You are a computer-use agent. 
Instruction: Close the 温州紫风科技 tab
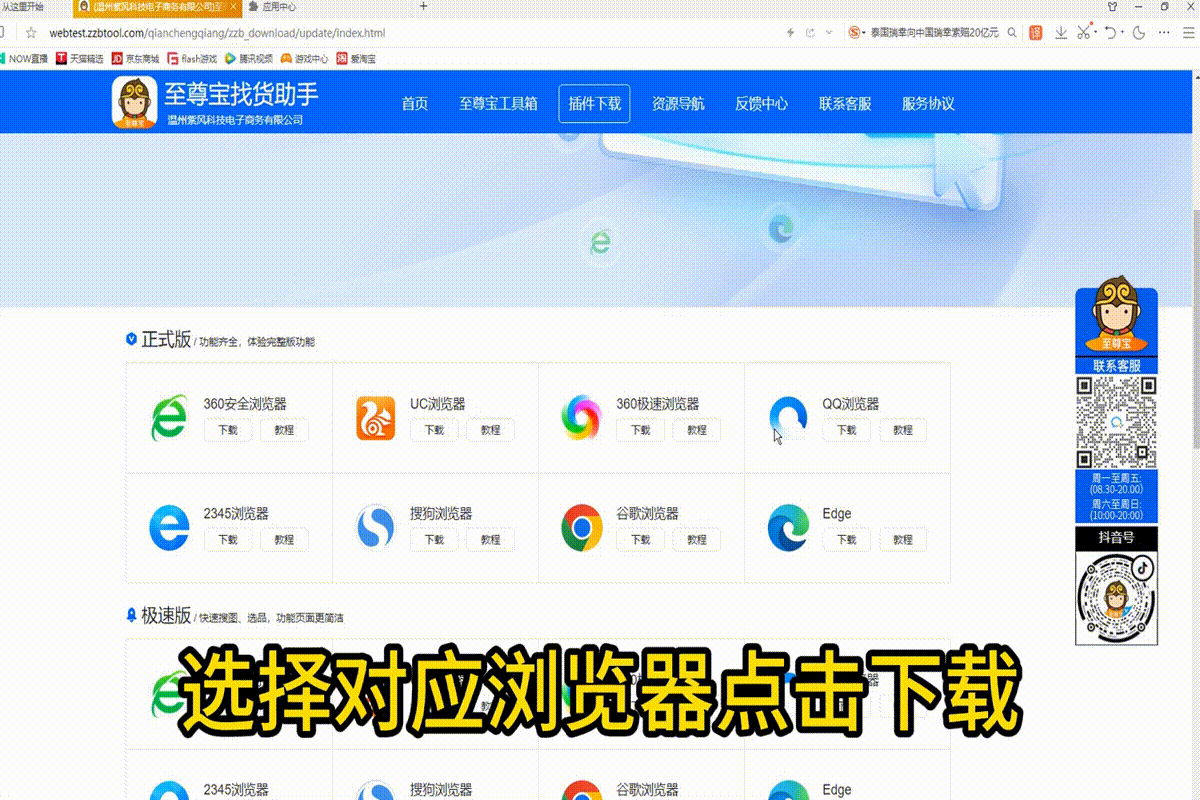point(235,6)
